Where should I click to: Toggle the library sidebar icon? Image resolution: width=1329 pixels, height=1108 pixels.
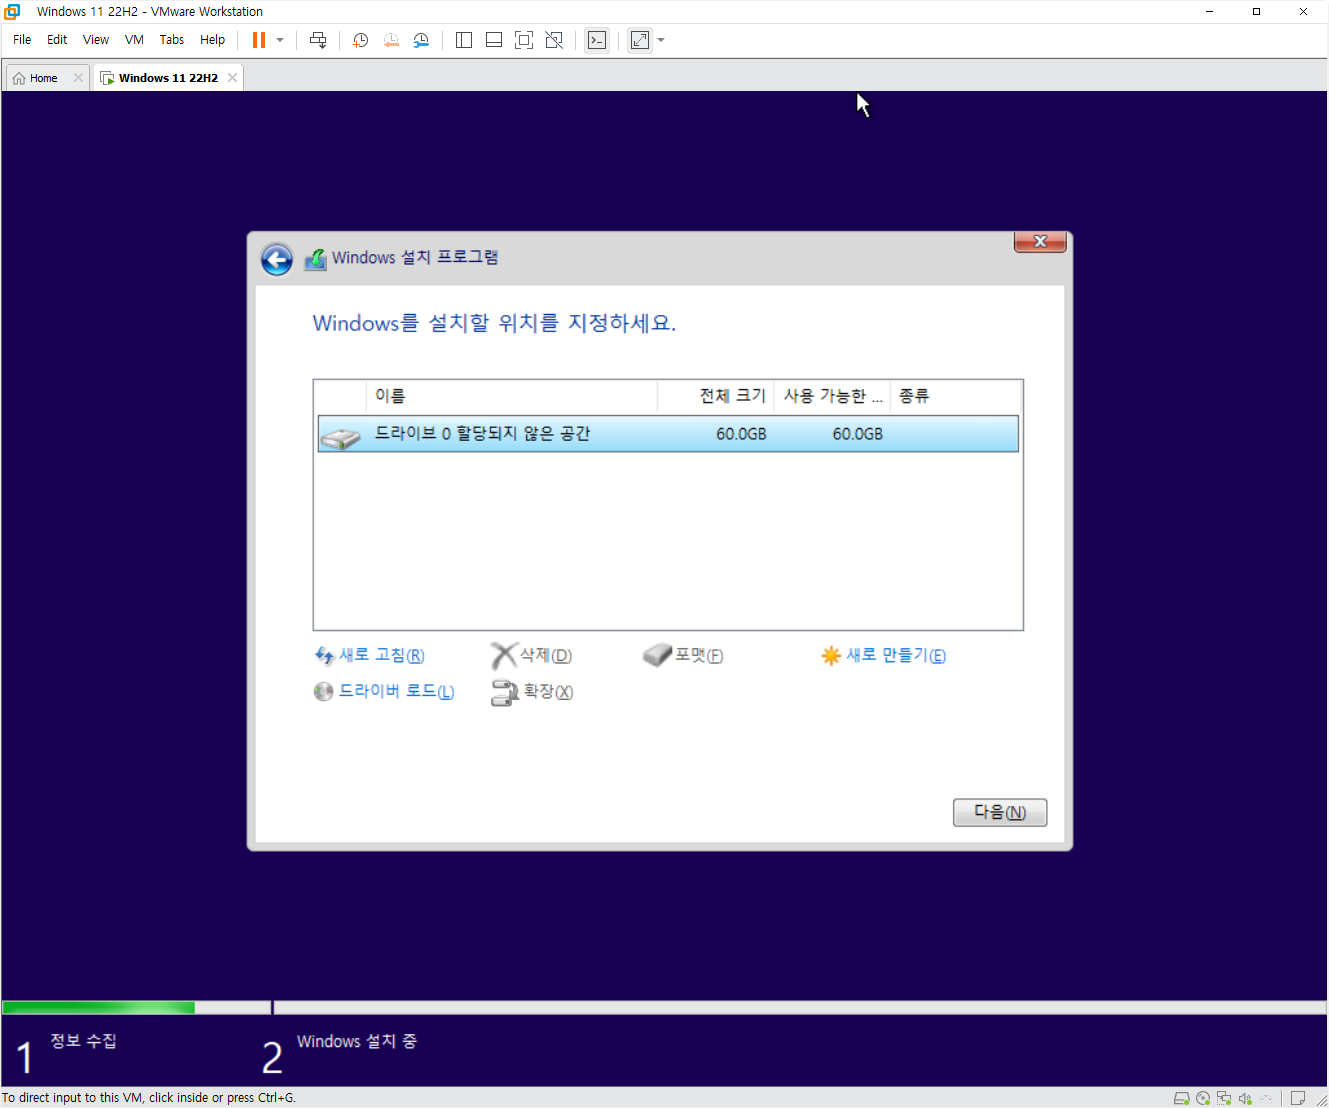464,40
